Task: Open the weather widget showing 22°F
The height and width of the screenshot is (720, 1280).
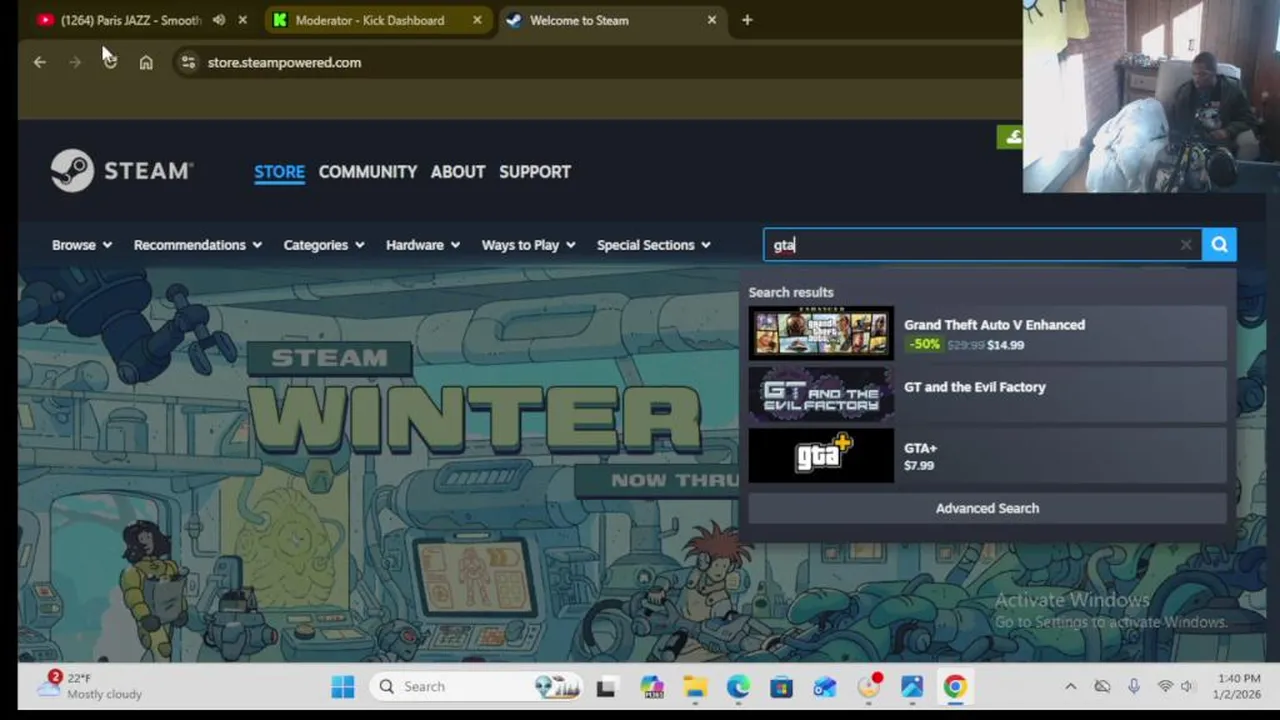Action: (x=90, y=686)
